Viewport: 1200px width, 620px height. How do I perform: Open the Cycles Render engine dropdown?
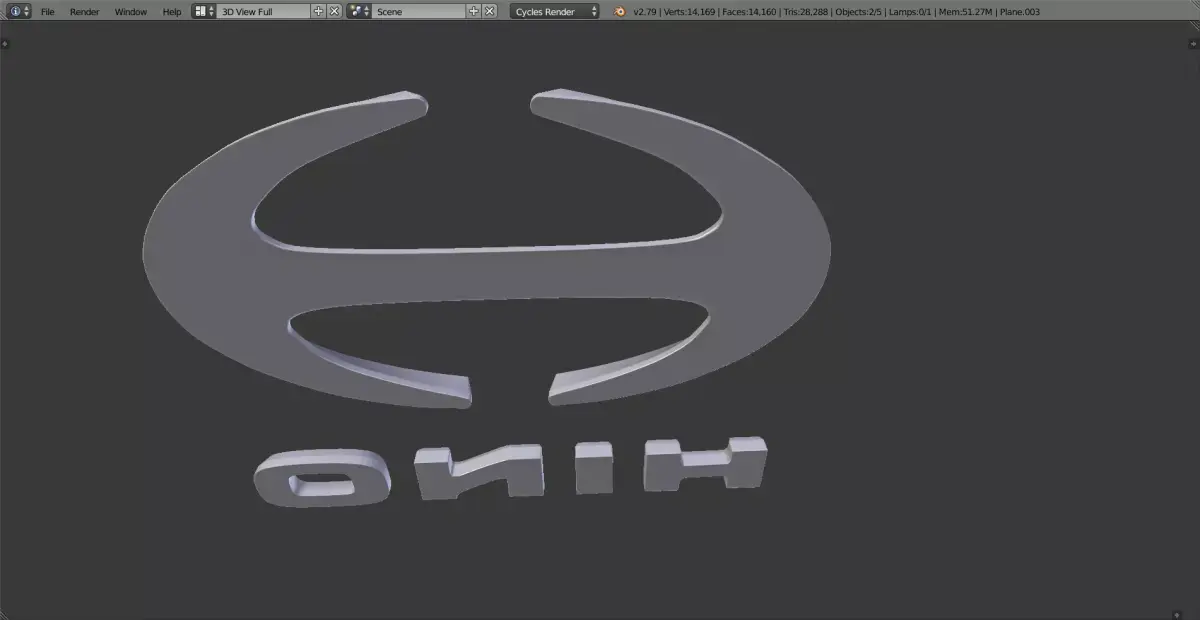point(555,11)
